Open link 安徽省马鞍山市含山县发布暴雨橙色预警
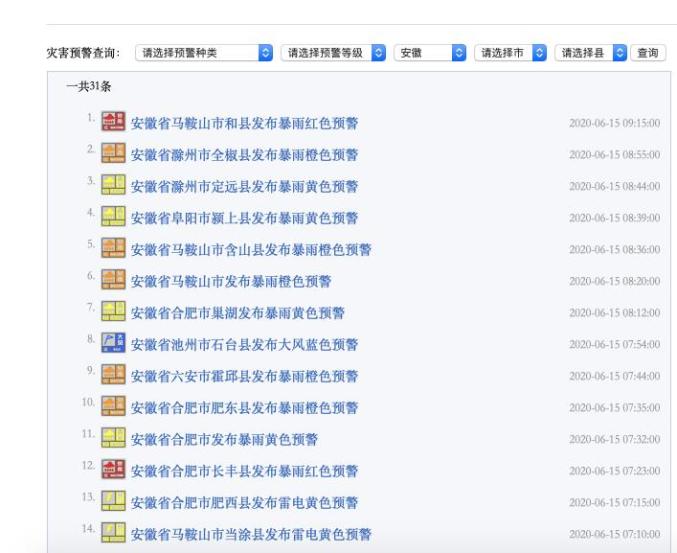Screen dimensions: 677x553 [251, 250]
